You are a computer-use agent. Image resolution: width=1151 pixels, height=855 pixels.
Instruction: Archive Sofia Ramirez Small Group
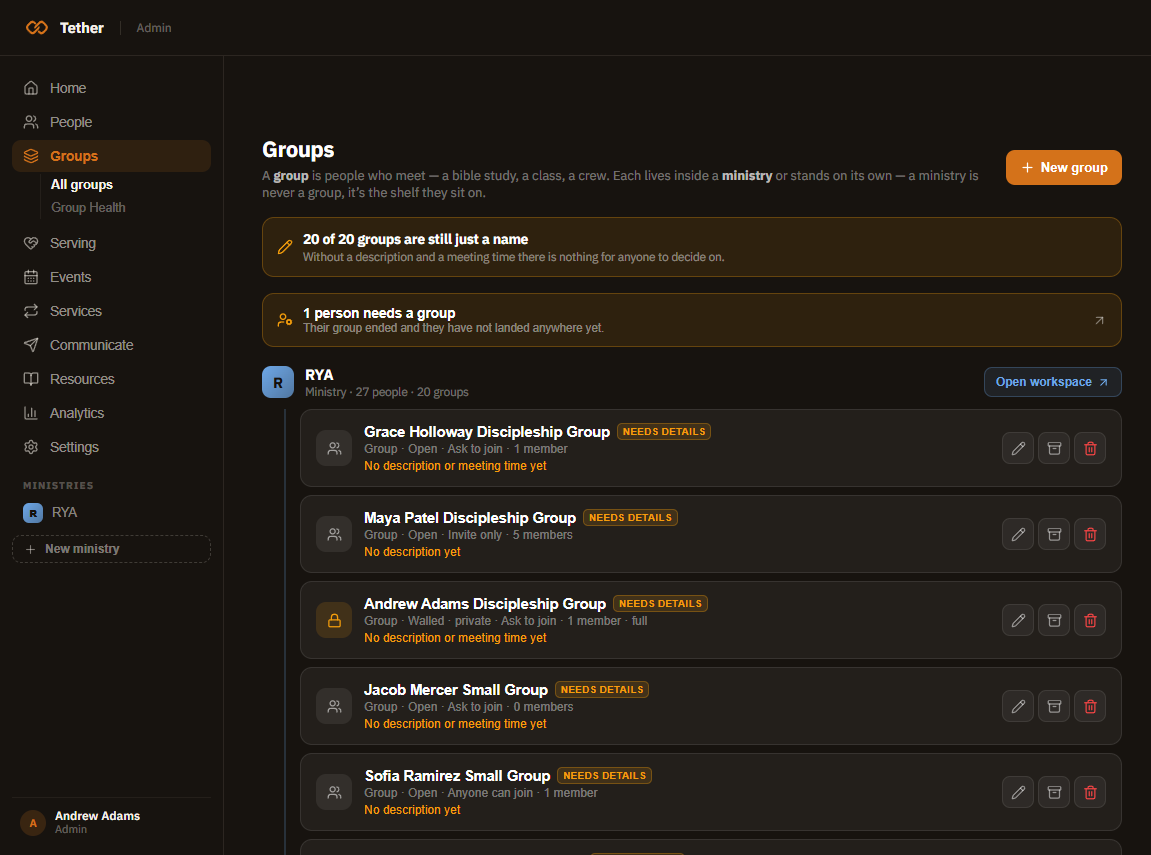[x=1053, y=792]
